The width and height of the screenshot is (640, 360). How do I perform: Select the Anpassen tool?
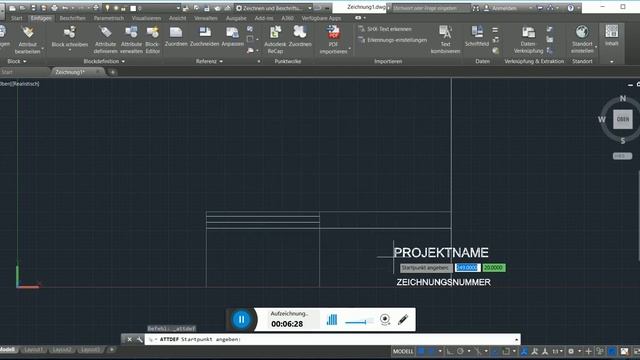(232, 36)
